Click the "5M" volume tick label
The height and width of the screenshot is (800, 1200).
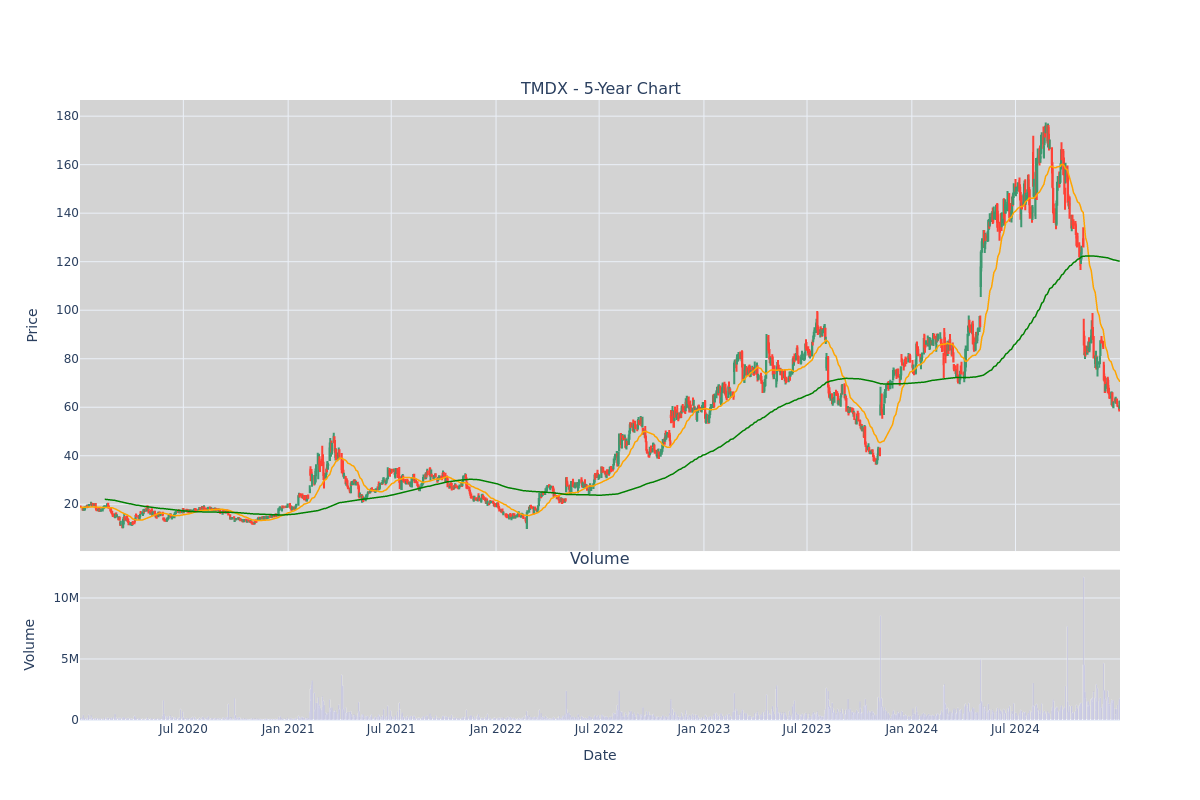pos(70,659)
